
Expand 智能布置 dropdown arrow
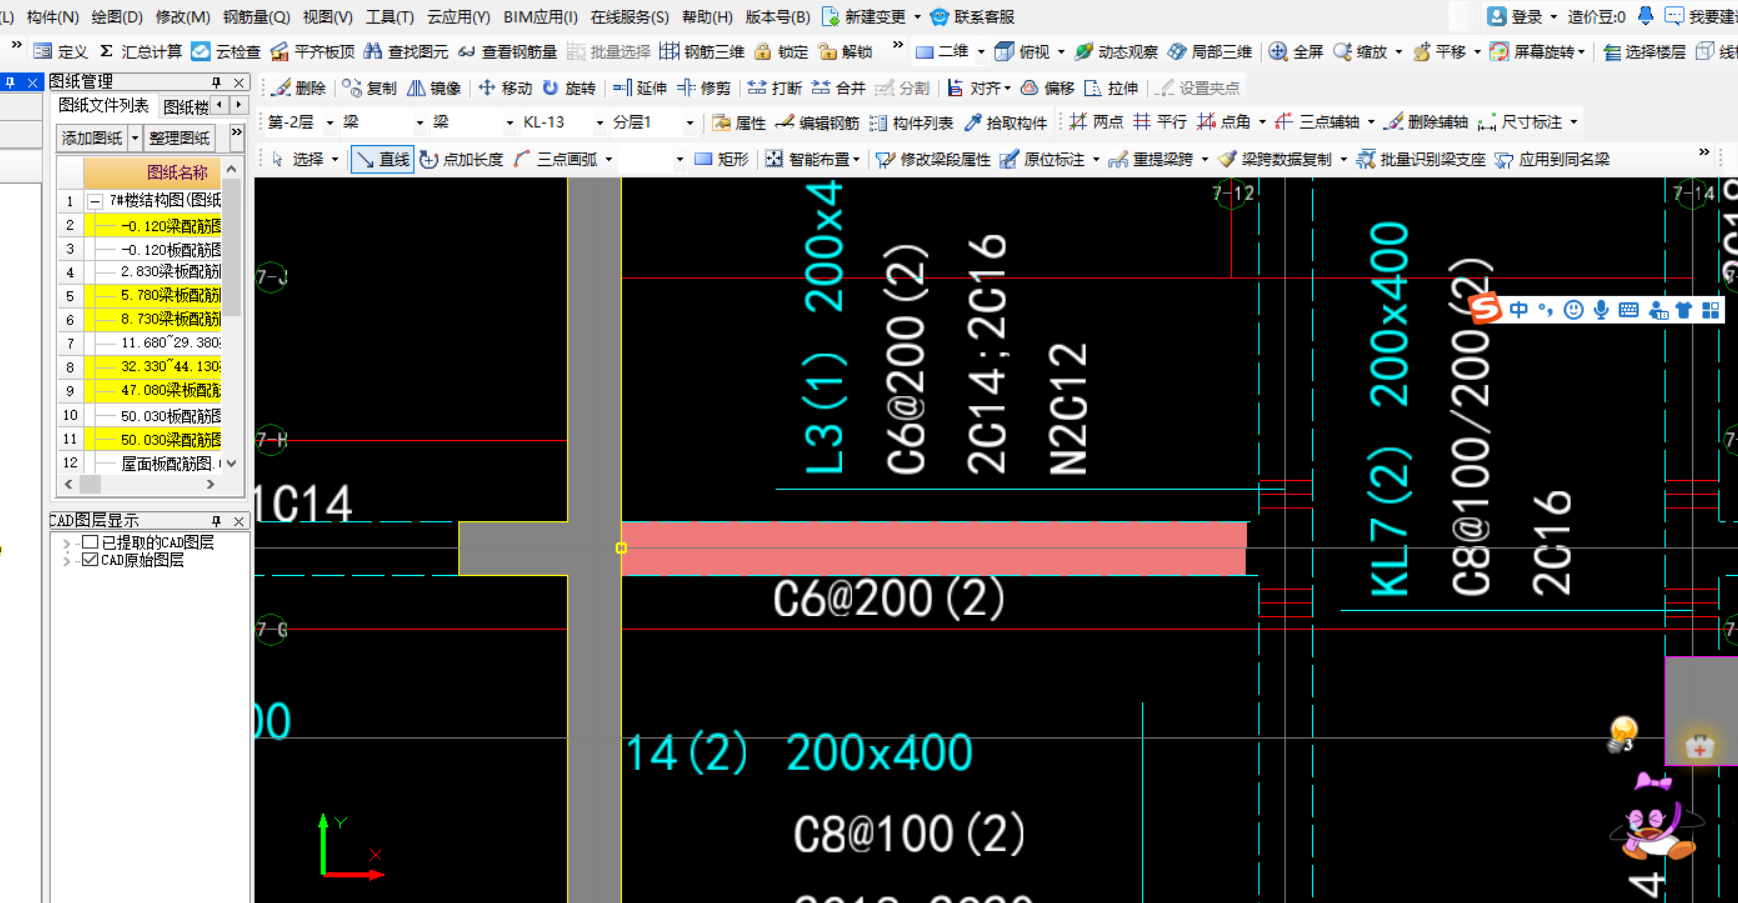[x=856, y=160]
